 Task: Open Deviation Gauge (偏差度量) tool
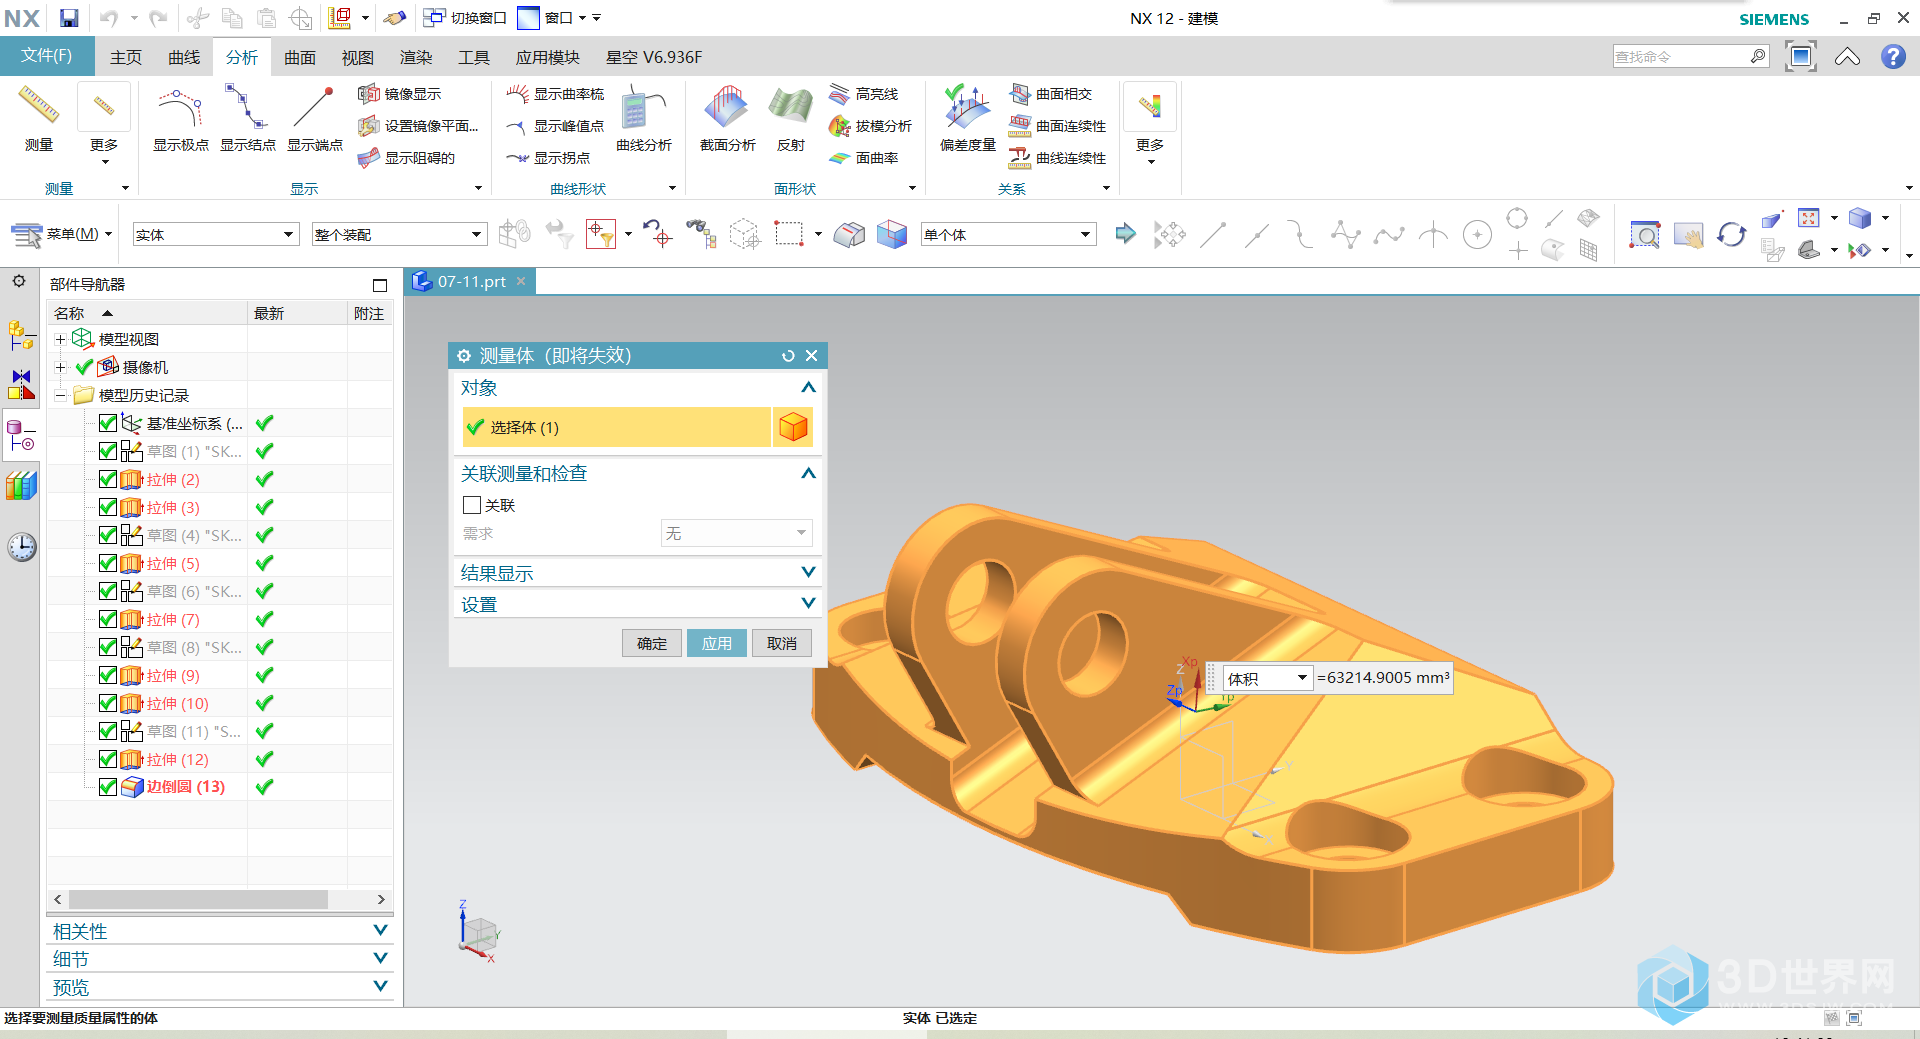(967, 118)
